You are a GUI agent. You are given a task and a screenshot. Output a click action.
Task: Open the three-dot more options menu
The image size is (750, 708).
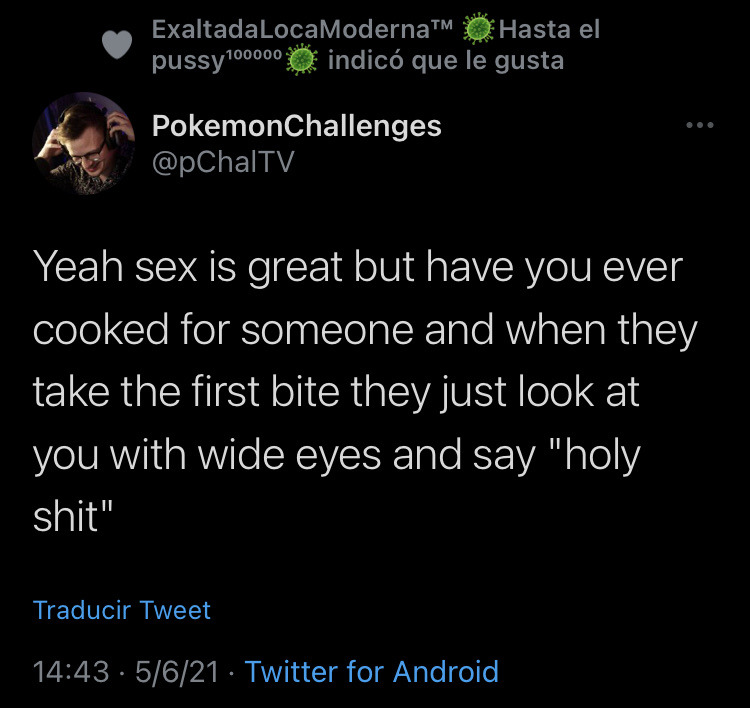tap(699, 125)
